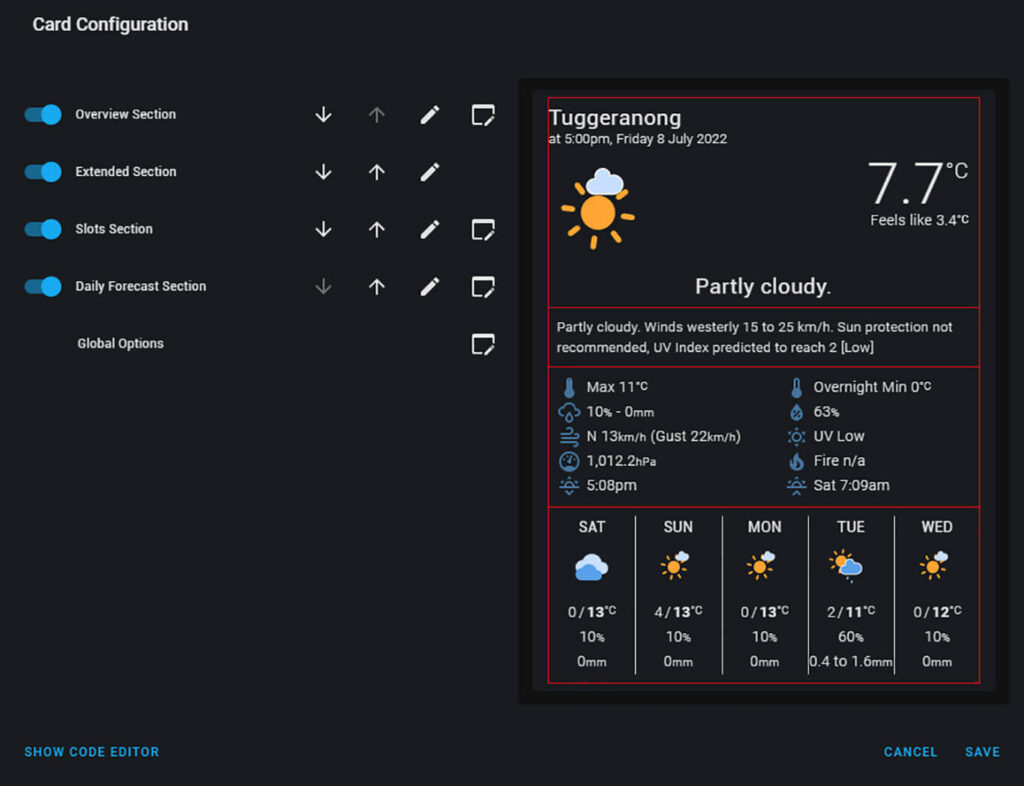Click the Max 11°C thermometer icon
1024x786 pixels.
click(x=569, y=388)
